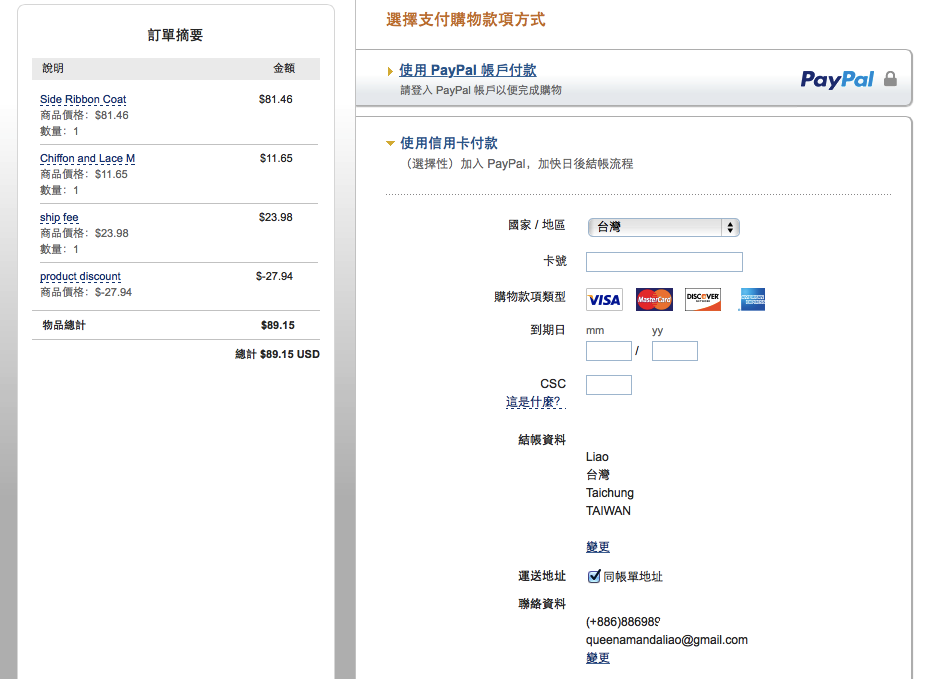Image resolution: width=934 pixels, height=679 pixels.
Task: Open the 國家 / 地區 dropdown showing 台灣
Action: [664, 227]
